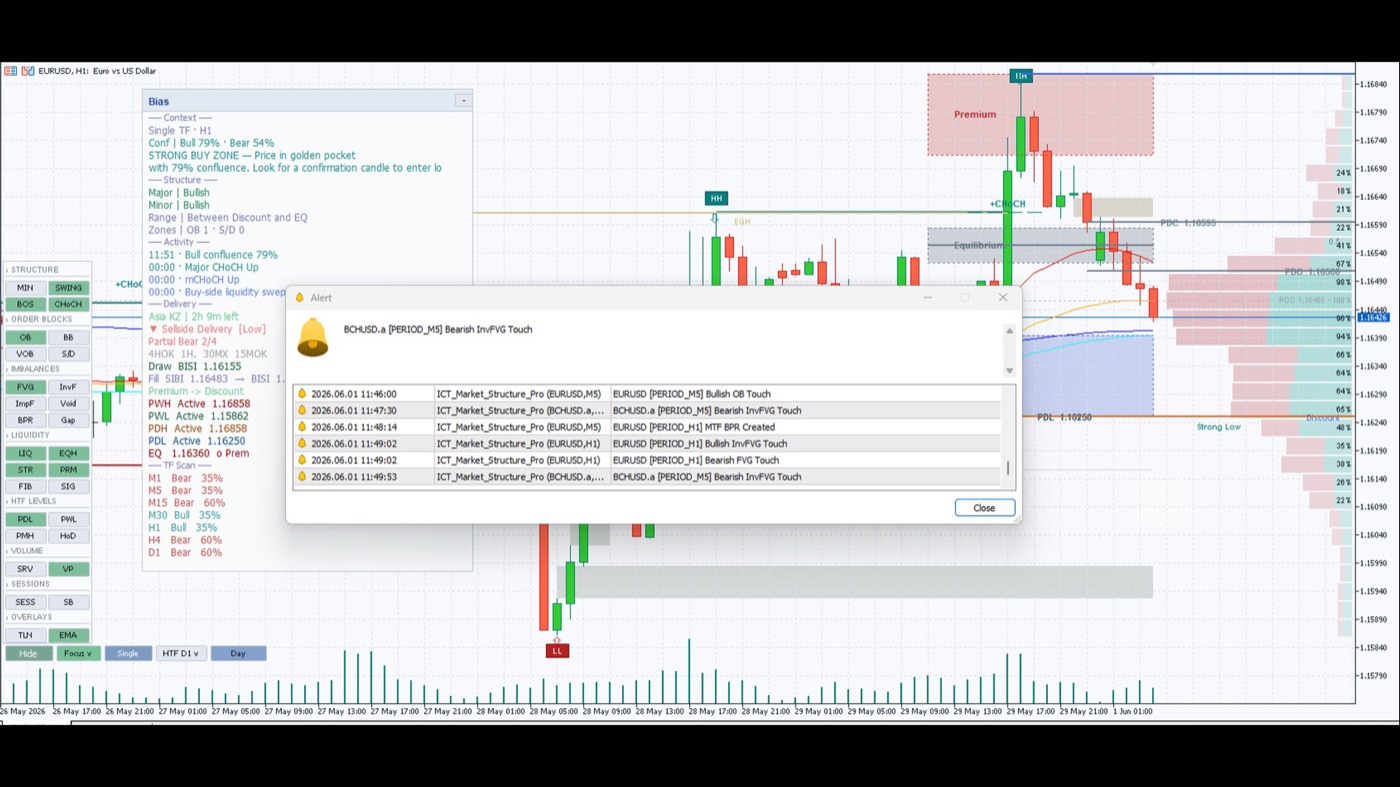Enable the BB breaker block button

68,338
